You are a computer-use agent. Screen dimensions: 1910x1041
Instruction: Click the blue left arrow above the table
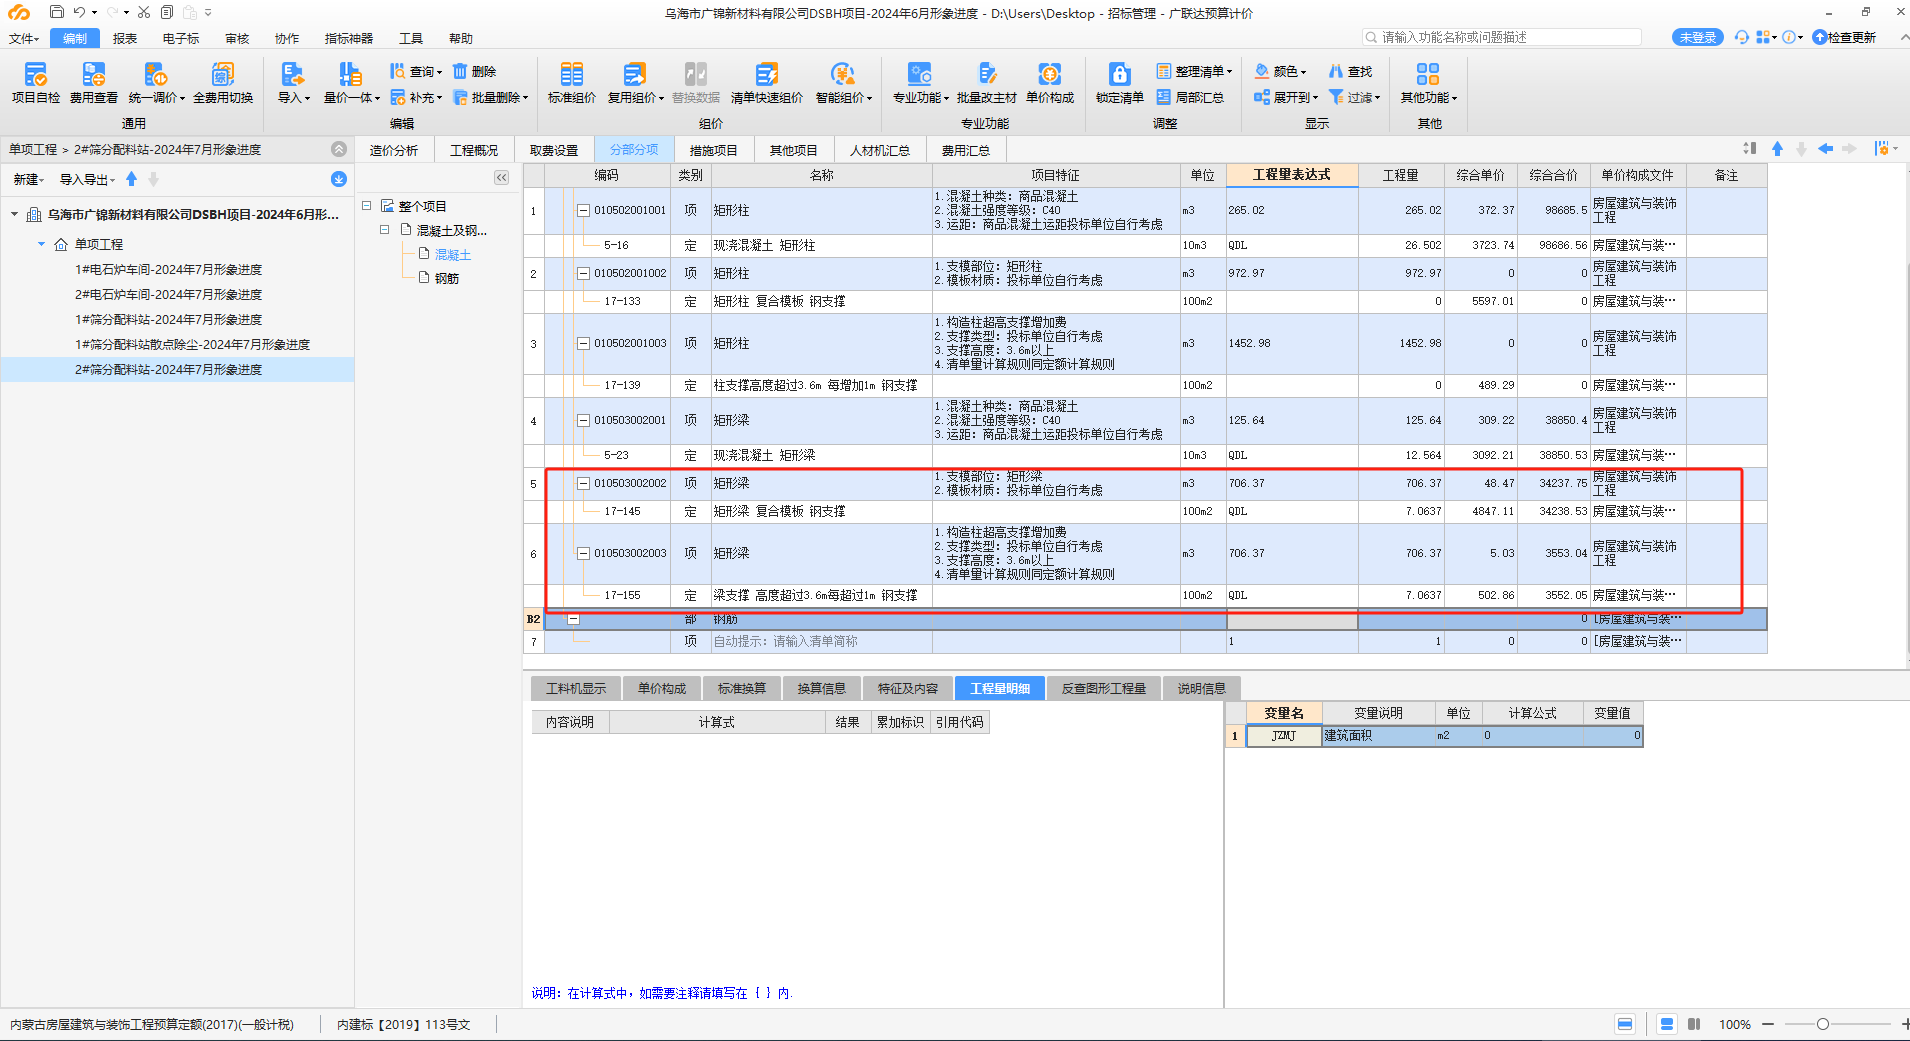click(x=1825, y=149)
